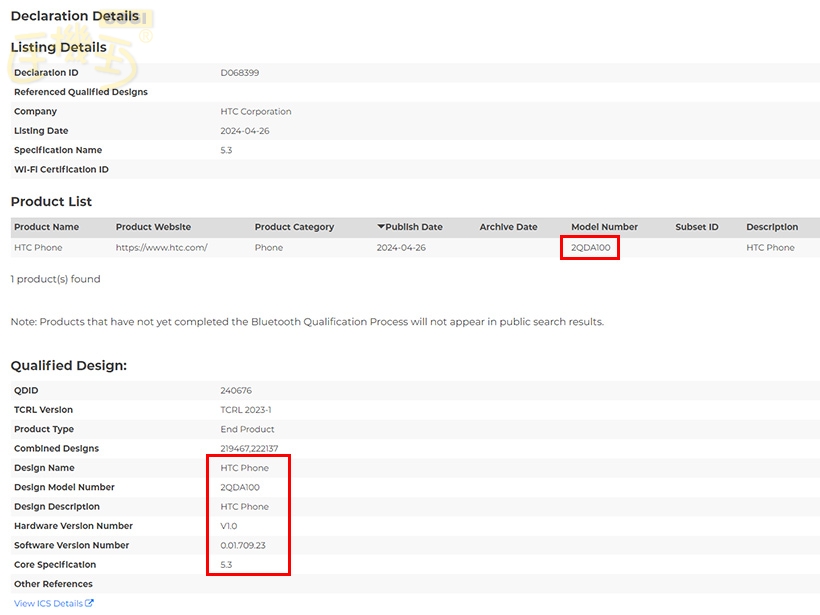Open the https://www.htc.com/ product website link

pos(161,247)
